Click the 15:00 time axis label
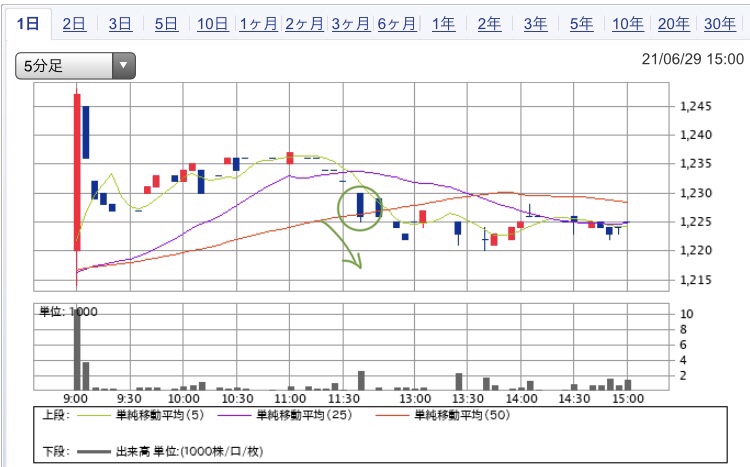Viewport: 750px width, 467px height. click(x=628, y=399)
